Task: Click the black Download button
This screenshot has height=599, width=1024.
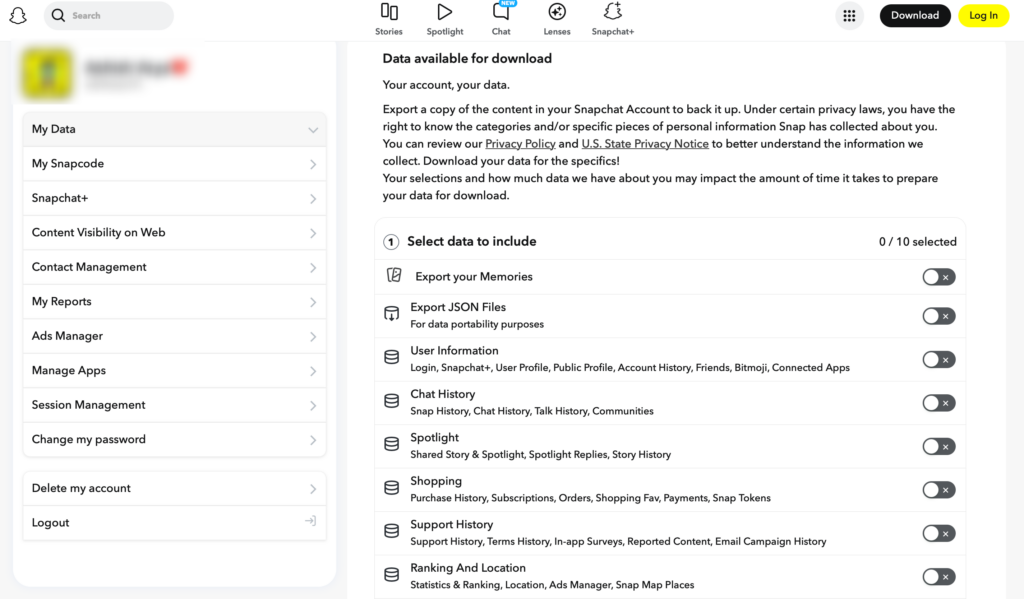Action: pyautogui.click(x=915, y=16)
